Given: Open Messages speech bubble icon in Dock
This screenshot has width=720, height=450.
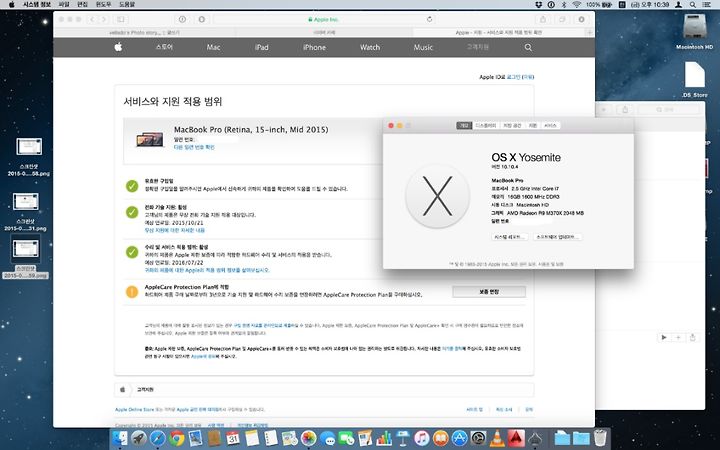Looking at the screenshot, I should point(327,439).
